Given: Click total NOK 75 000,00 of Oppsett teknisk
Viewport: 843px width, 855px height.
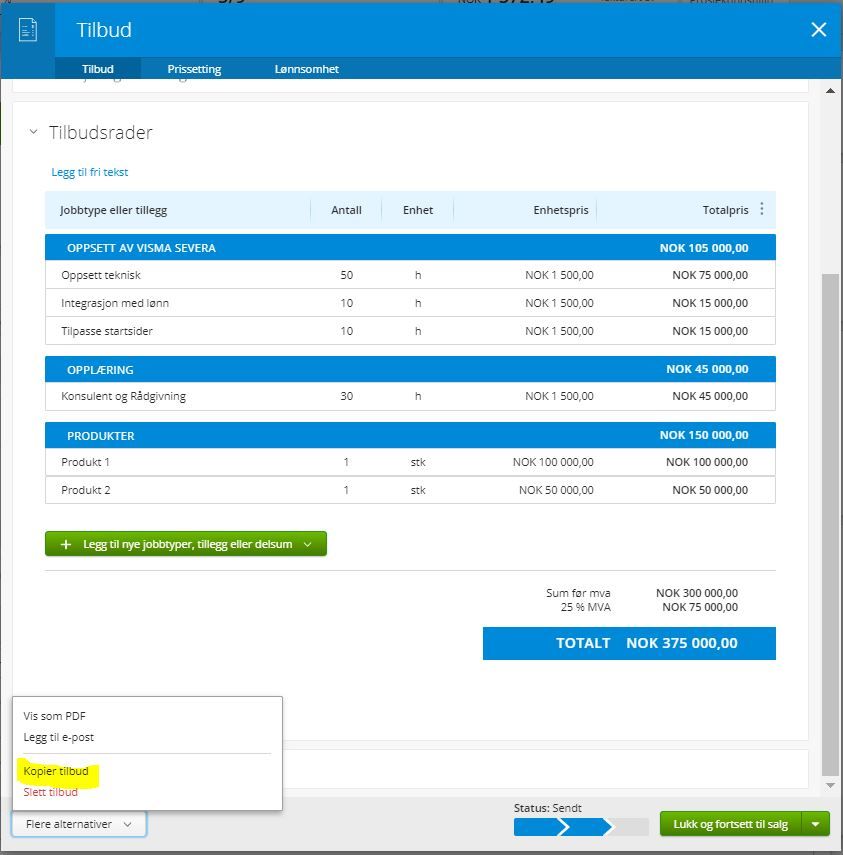Looking at the screenshot, I should point(710,275).
